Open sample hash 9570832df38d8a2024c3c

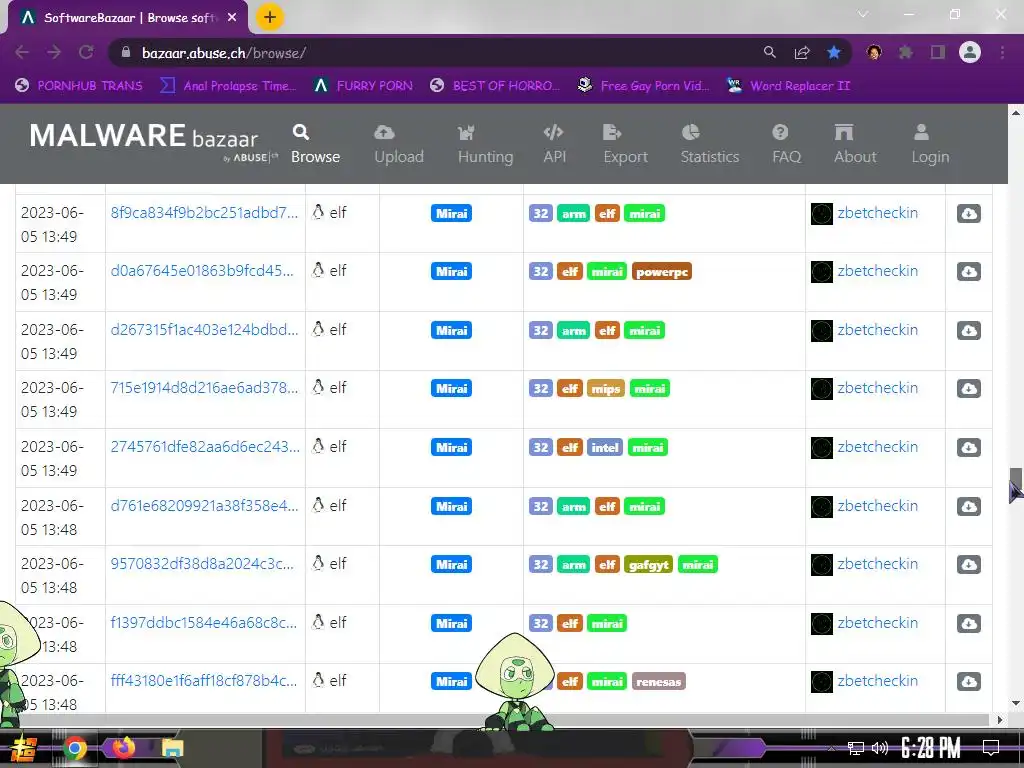(202, 564)
